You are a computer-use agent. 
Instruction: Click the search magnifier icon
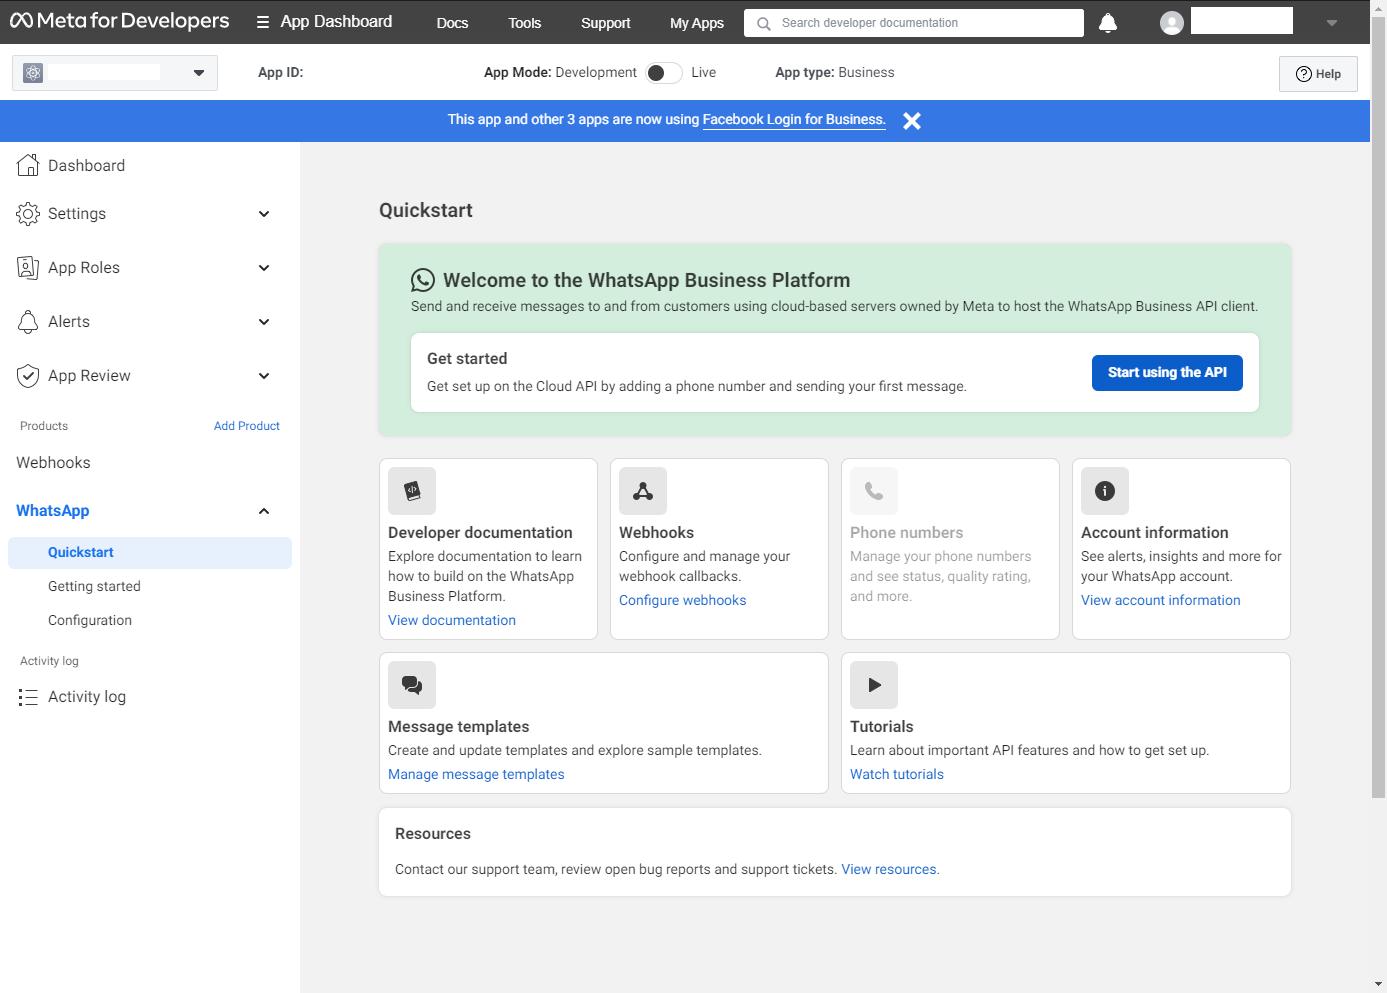(764, 23)
